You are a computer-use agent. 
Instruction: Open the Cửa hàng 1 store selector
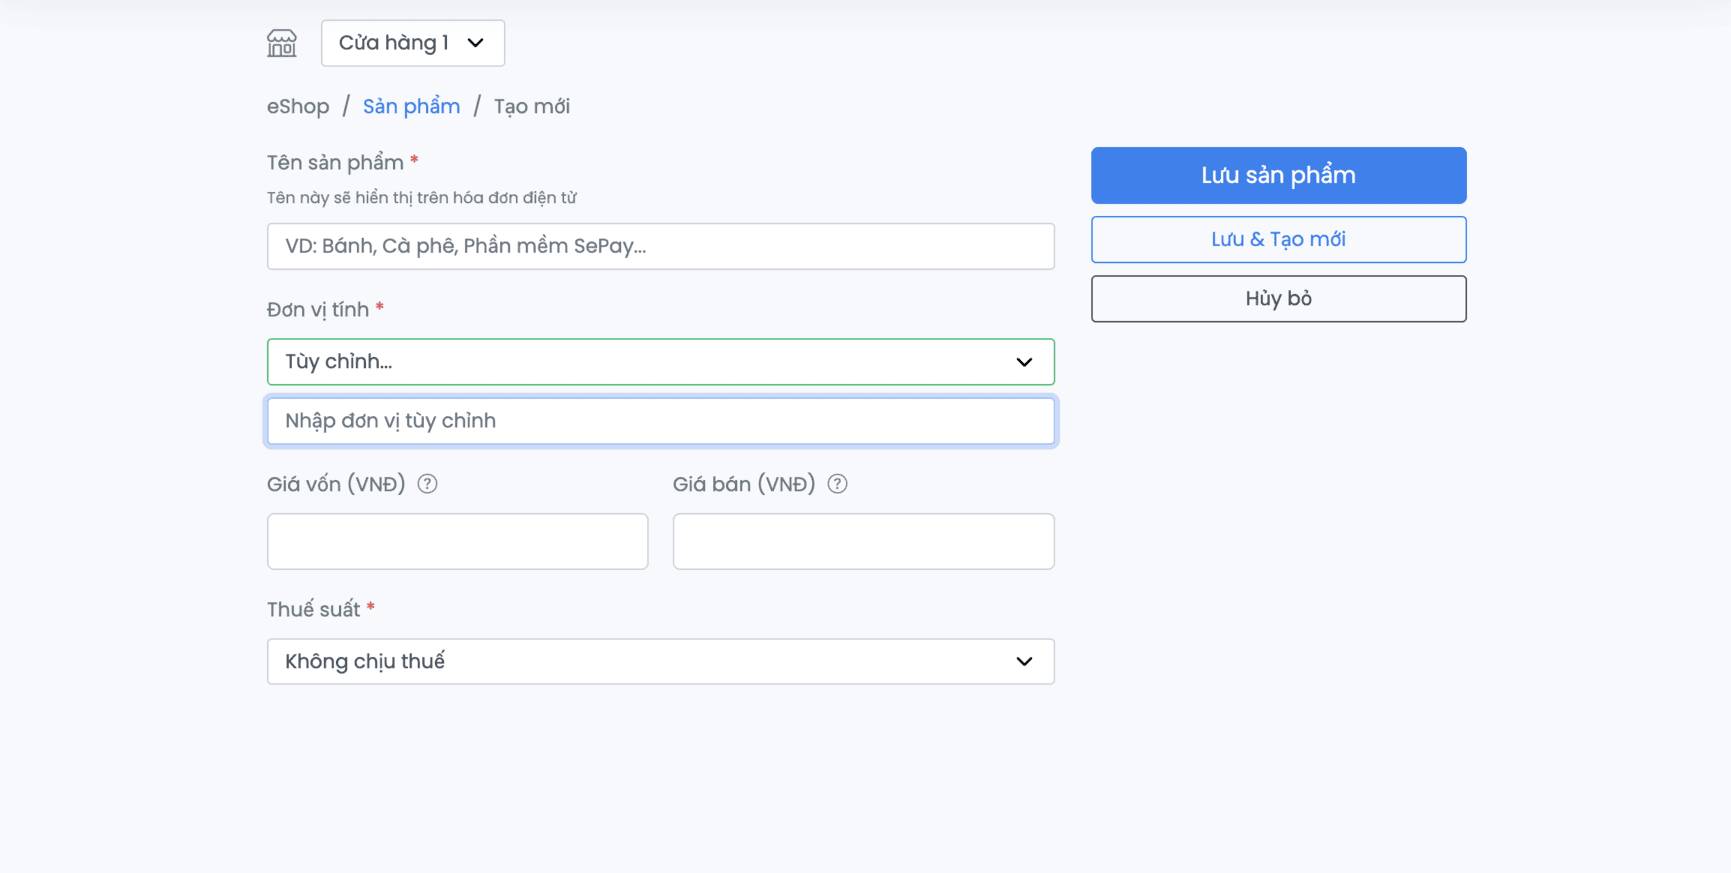pos(412,43)
